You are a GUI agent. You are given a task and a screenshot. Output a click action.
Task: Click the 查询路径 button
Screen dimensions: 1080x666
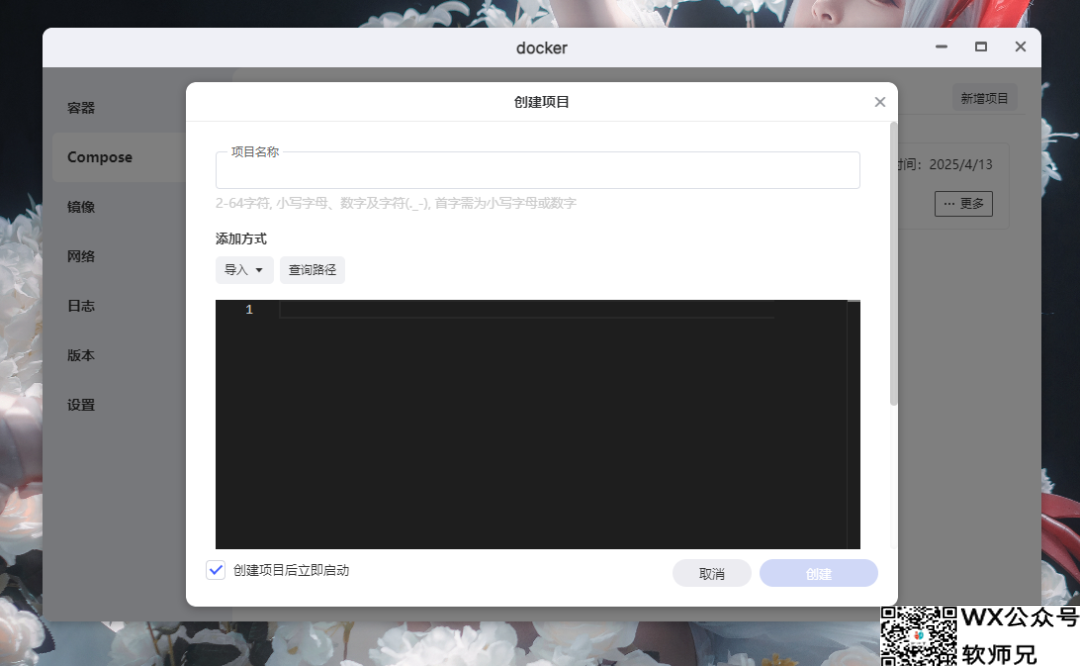click(312, 270)
